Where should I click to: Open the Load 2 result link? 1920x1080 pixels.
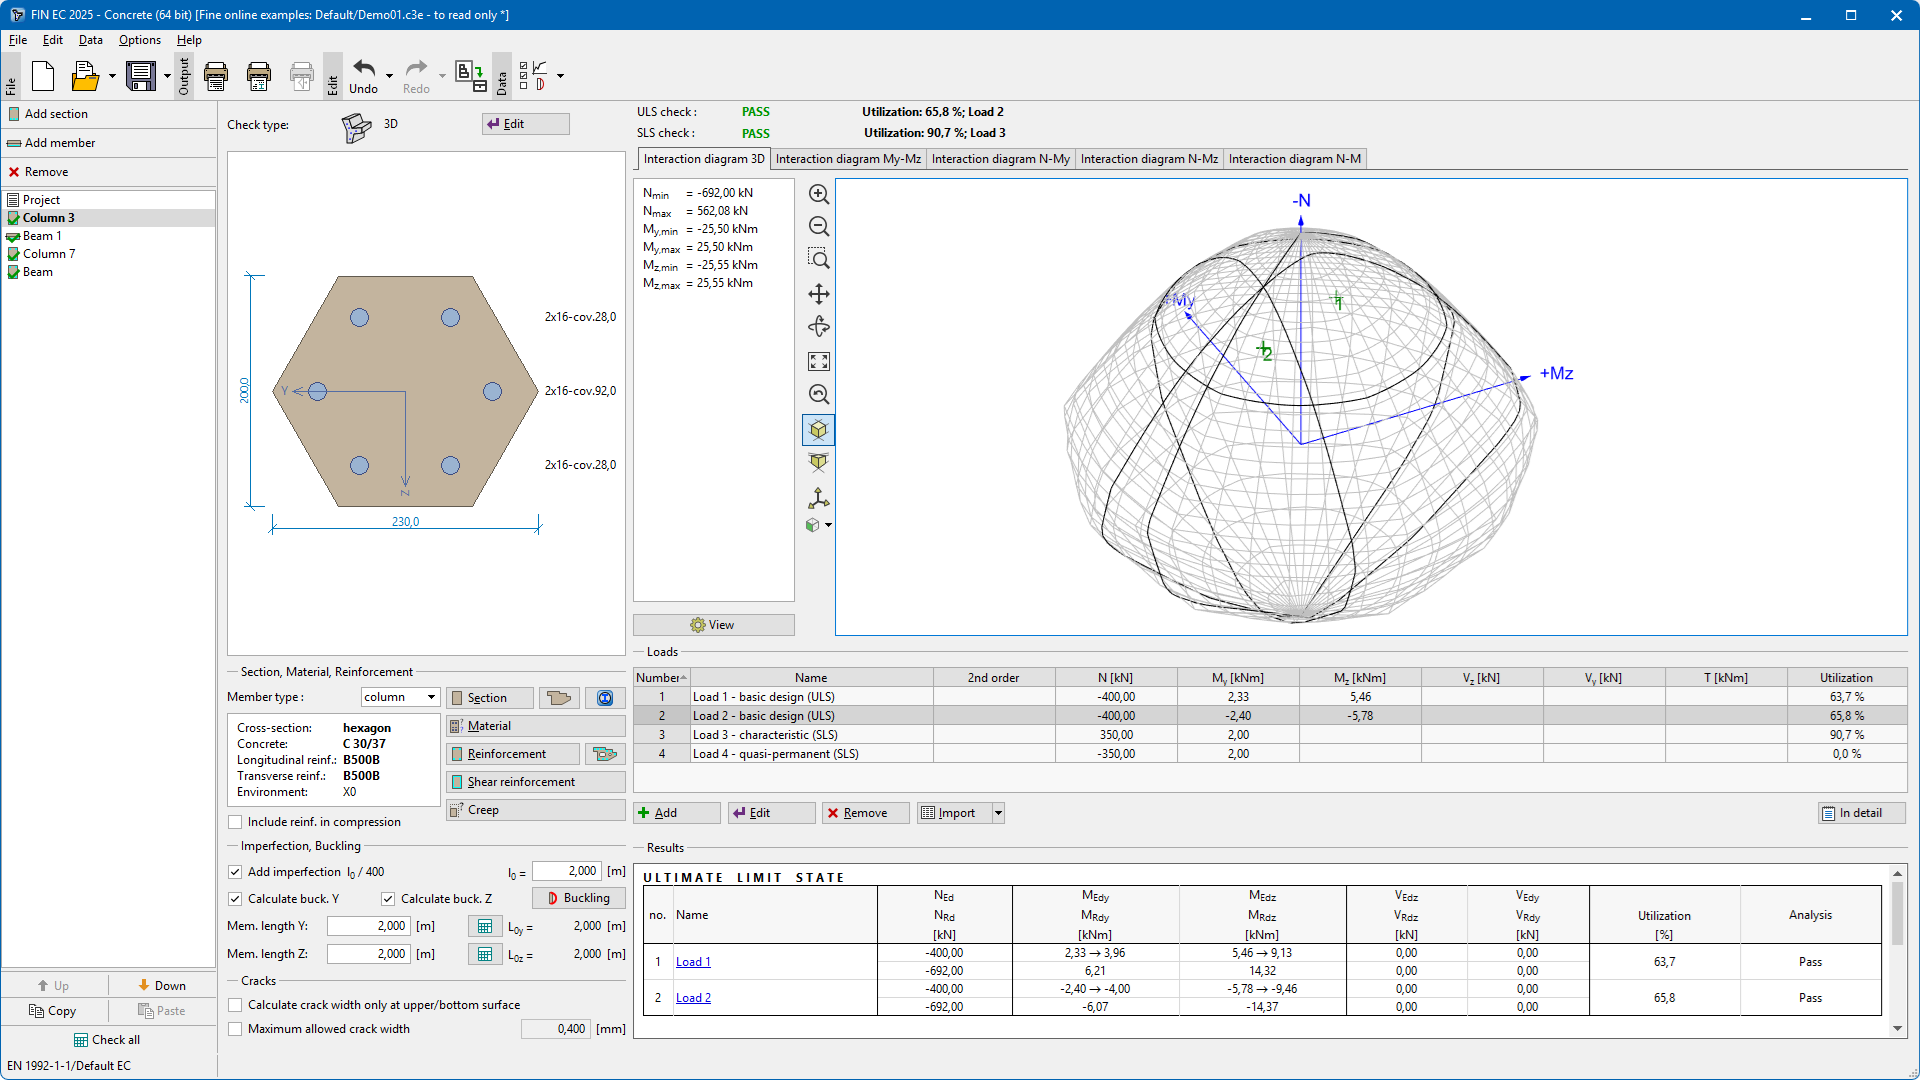coord(693,998)
